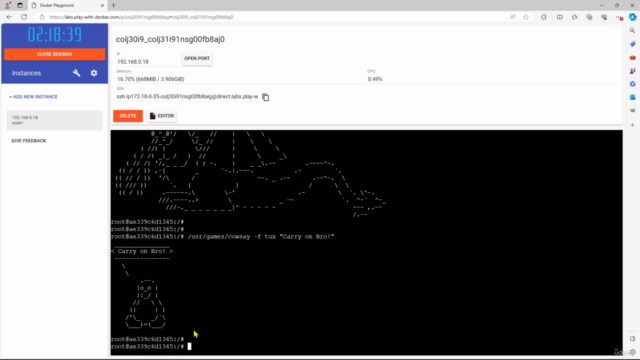This screenshot has height=360, width=640.
Task: Open sidebar settings gear at bottom
Action: pos(632,352)
